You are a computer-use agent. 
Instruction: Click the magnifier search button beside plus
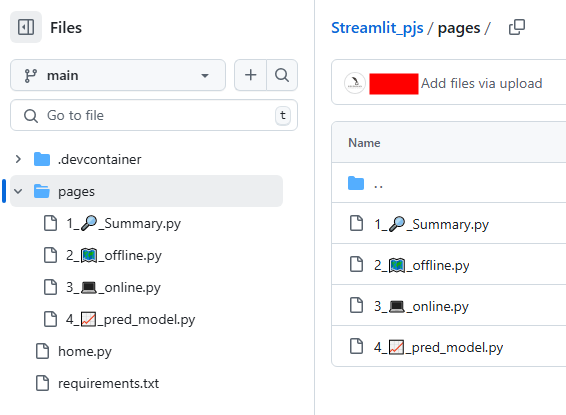click(282, 75)
